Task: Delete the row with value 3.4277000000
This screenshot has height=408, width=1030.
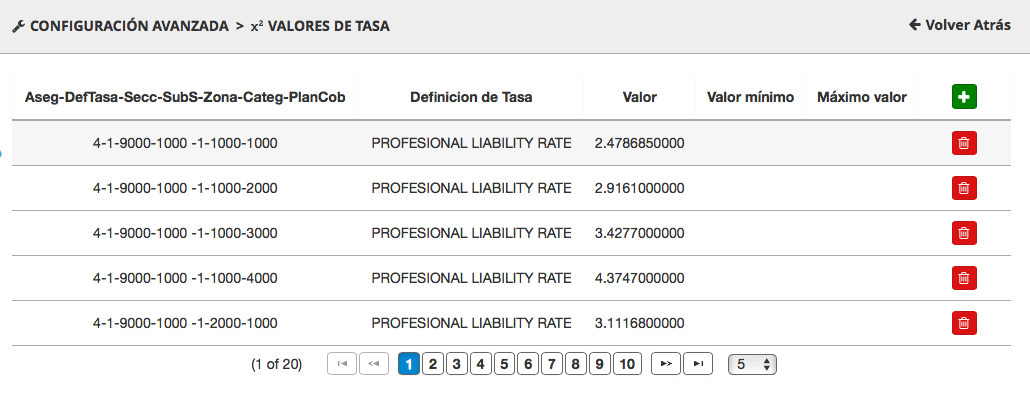Action: (x=964, y=233)
